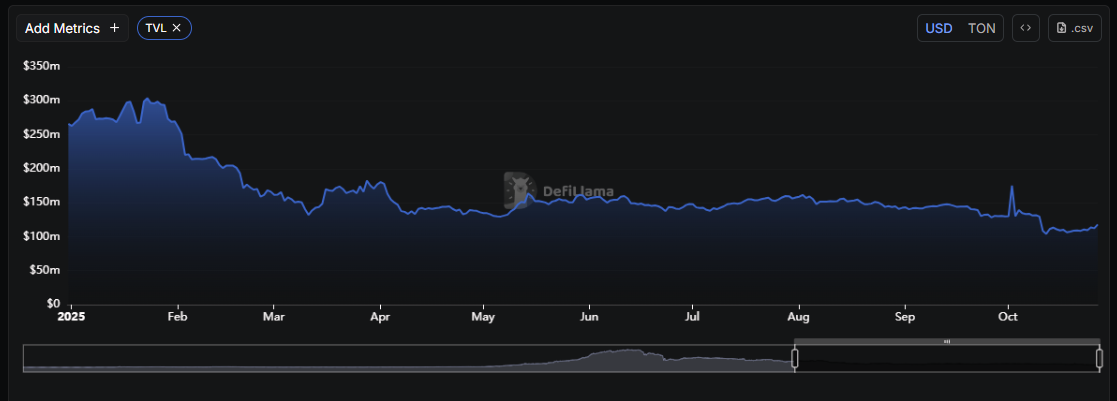Click the $100m y-axis label
This screenshot has height=401, width=1117.
click(41, 236)
